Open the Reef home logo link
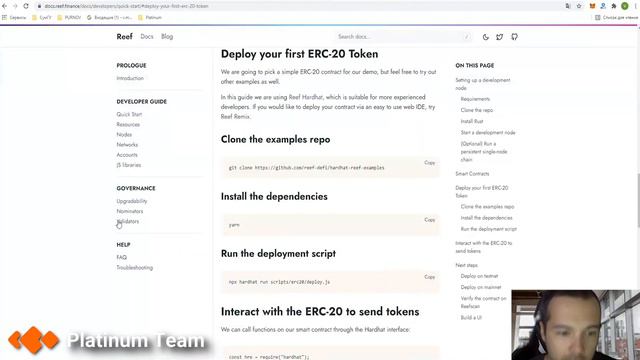Image resolution: width=640 pixels, height=360 pixels. 124,37
